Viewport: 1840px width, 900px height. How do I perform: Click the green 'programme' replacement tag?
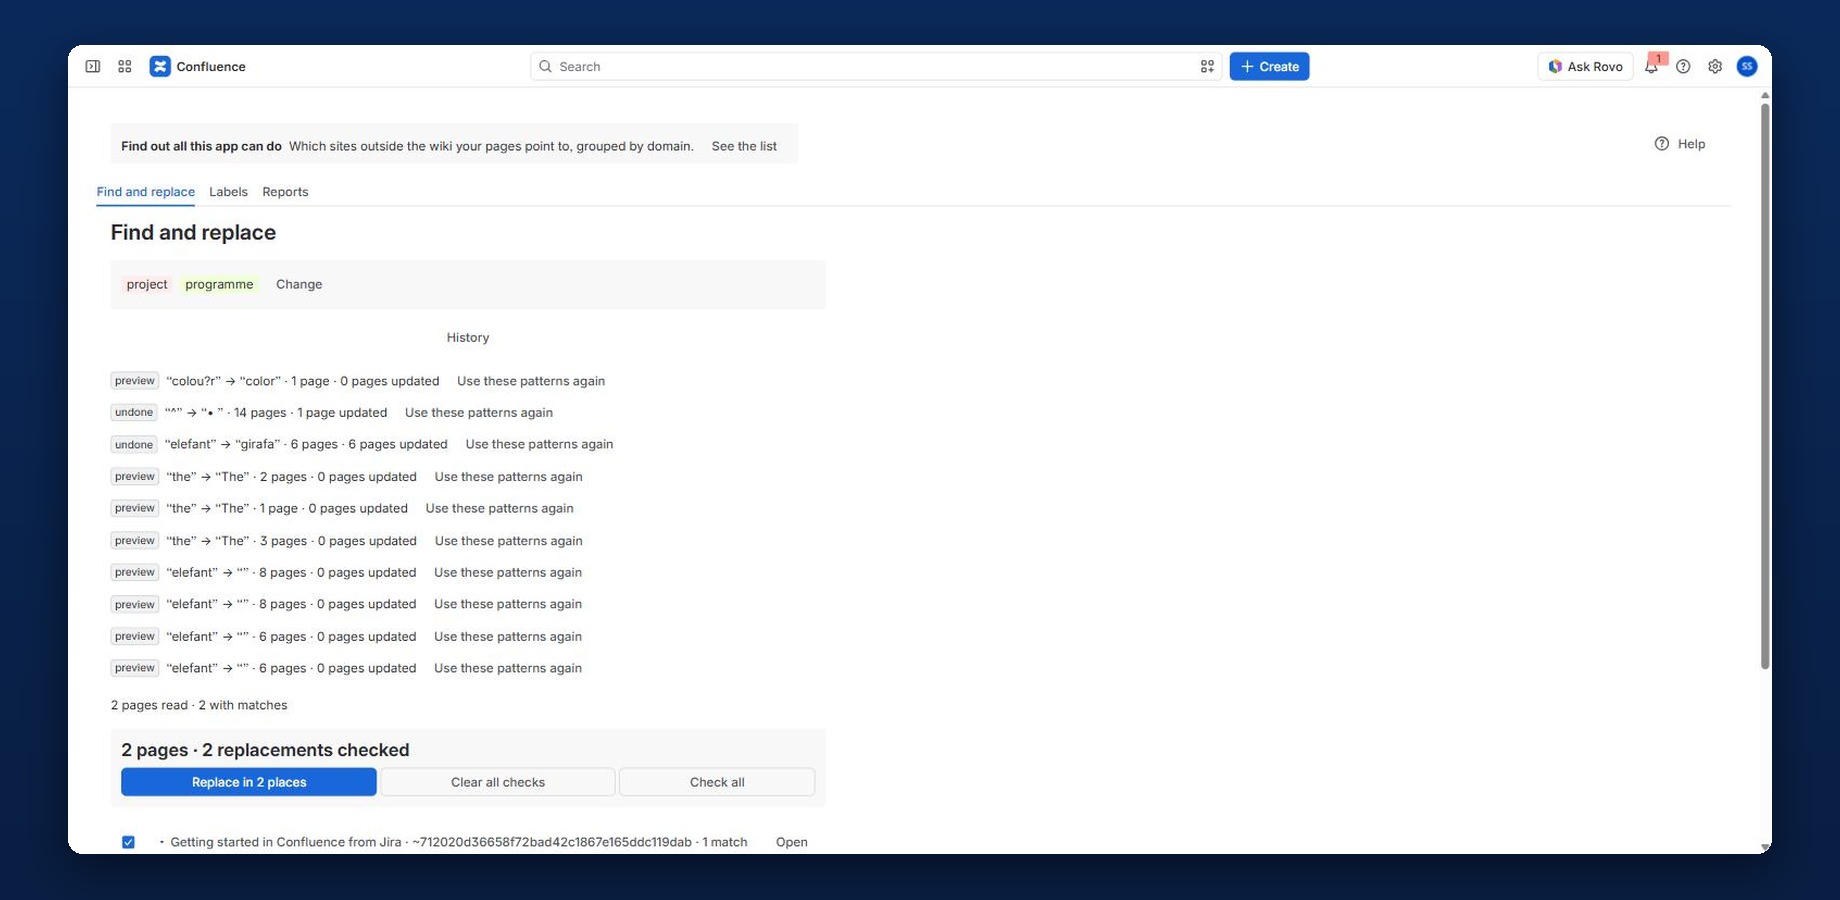[x=219, y=284]
